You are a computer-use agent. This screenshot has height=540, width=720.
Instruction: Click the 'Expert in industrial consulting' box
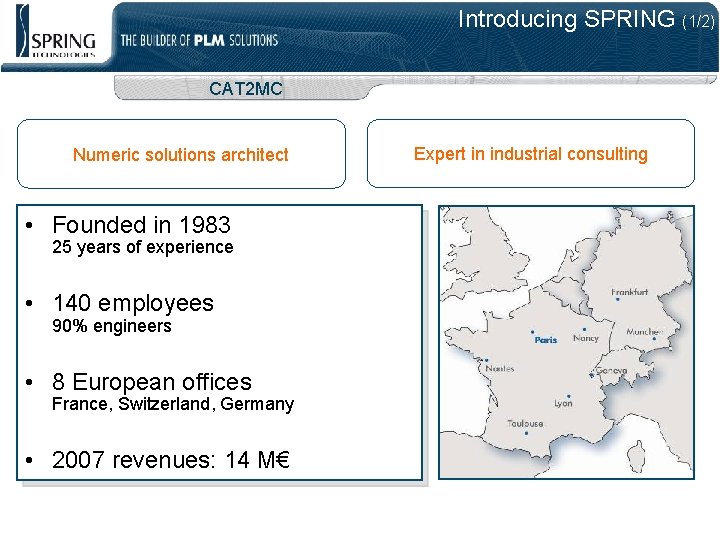pyautogui.click(x=531, y=153)
